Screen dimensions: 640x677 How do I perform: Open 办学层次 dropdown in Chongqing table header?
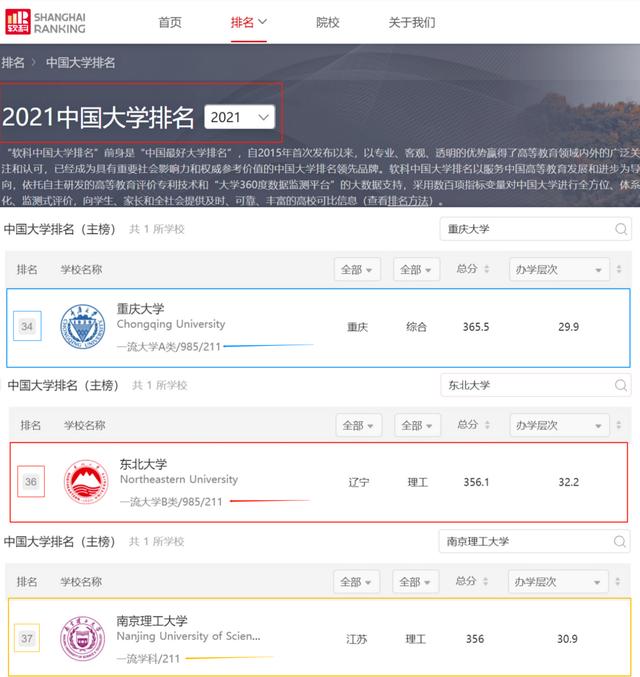pos(559,269)
